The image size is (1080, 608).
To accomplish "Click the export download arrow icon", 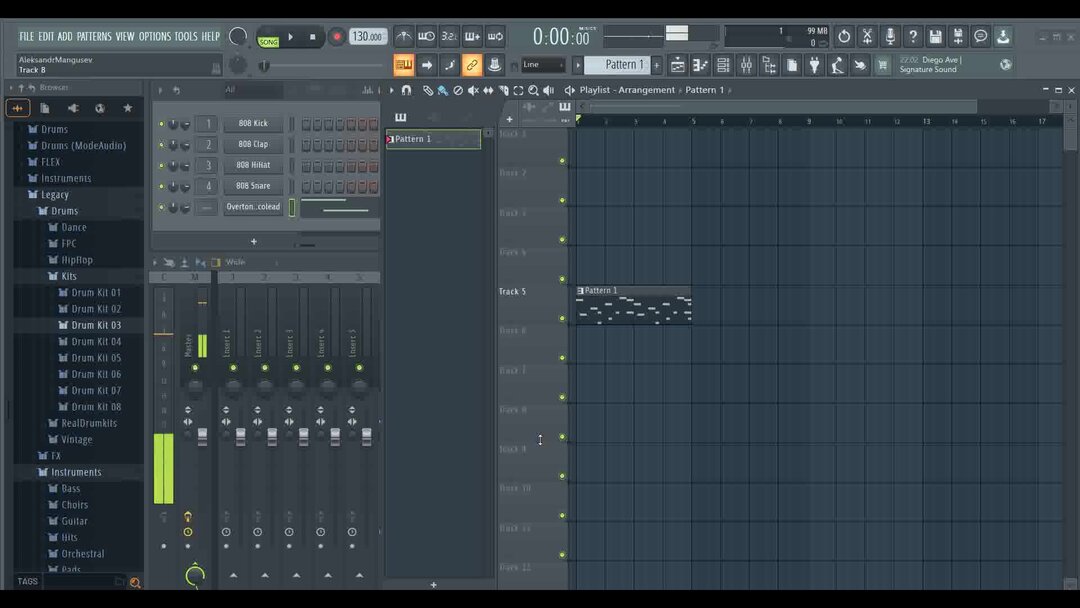I will 1004,36.
